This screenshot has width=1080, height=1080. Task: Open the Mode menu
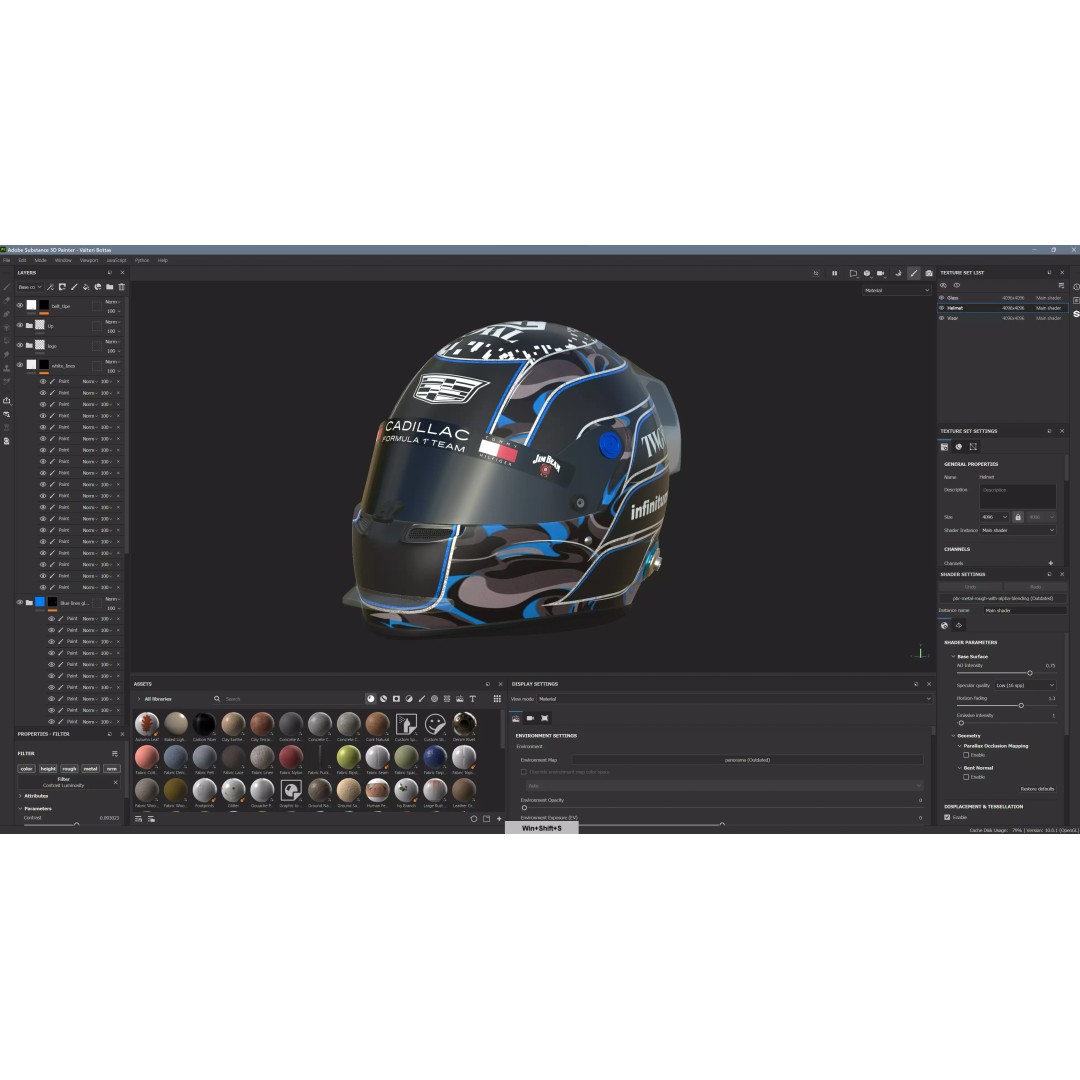(41, 260)
